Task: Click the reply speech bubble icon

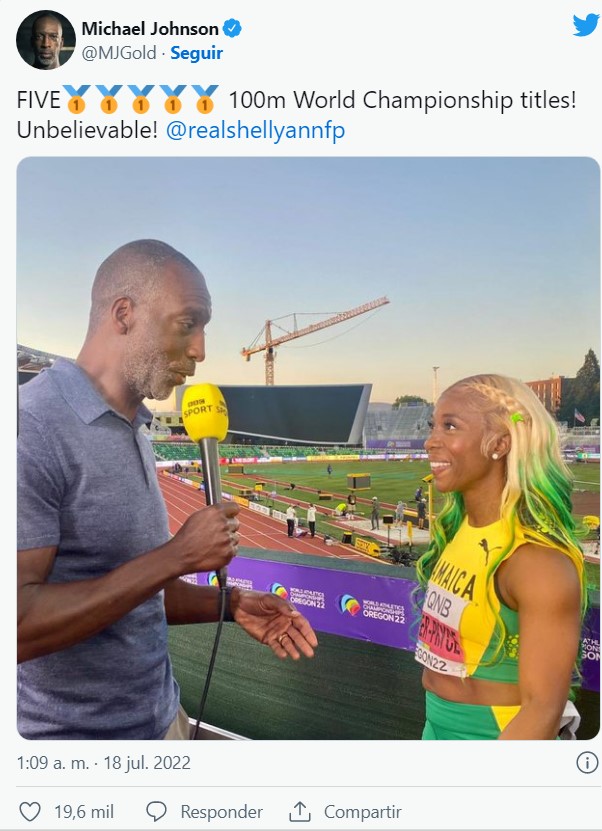Action: [x=156, y=811]
